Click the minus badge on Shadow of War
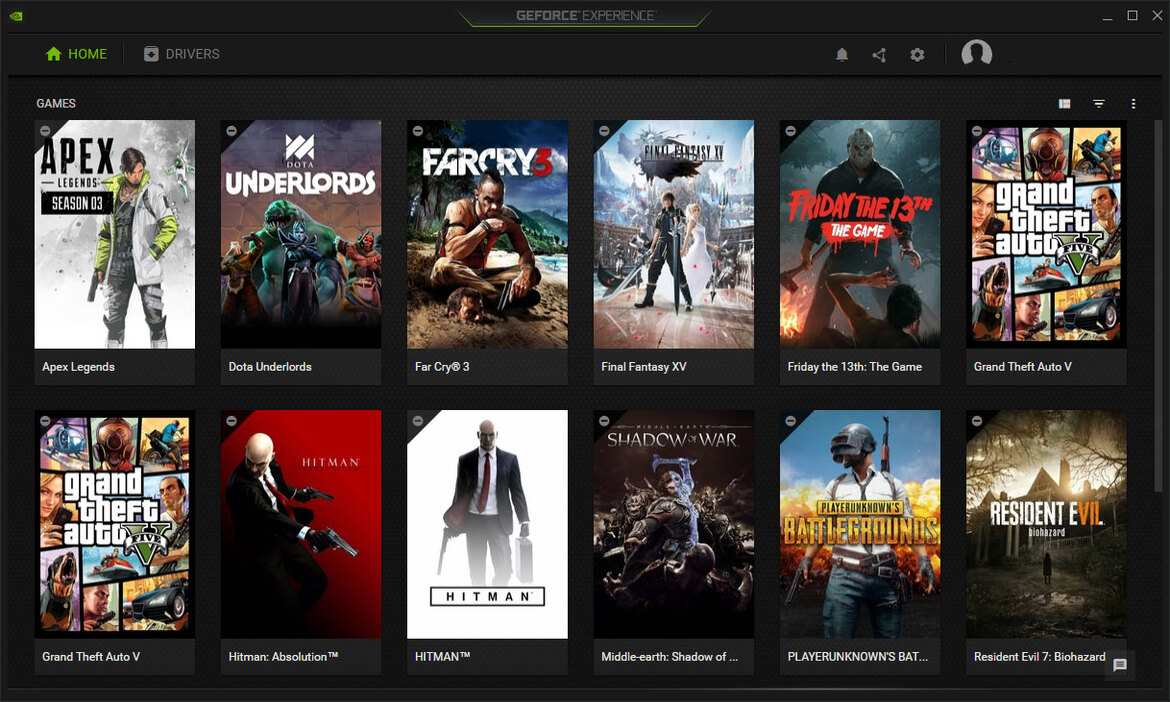 pos(604,421)
